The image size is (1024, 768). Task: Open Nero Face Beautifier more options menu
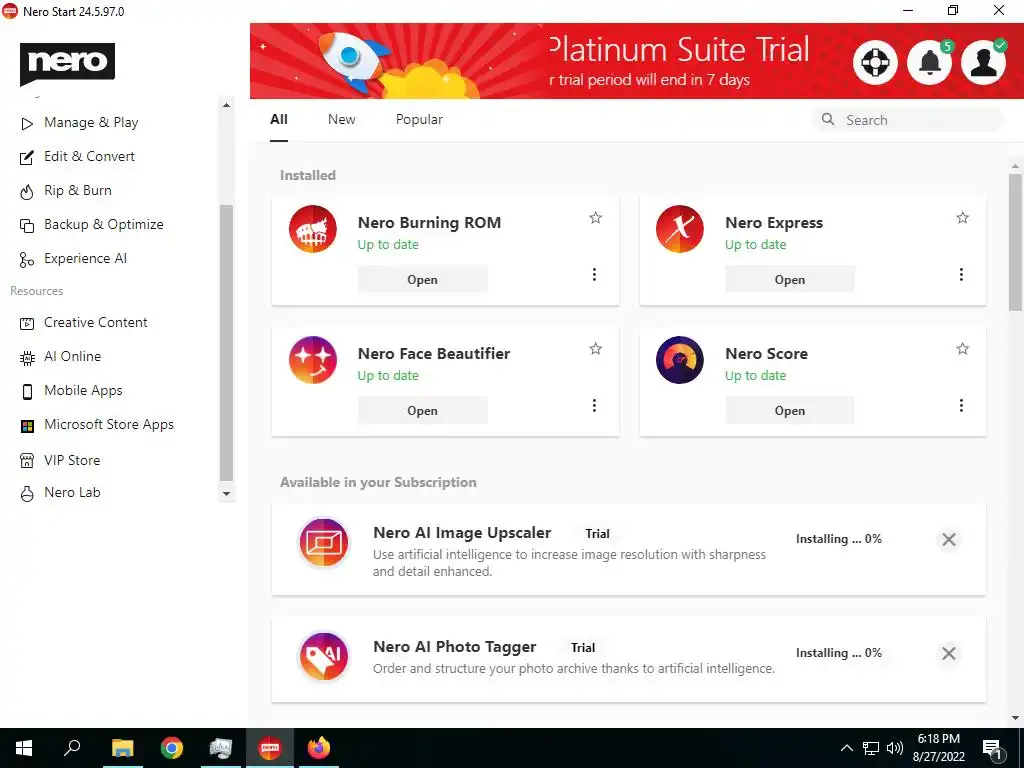coord(594,406)
